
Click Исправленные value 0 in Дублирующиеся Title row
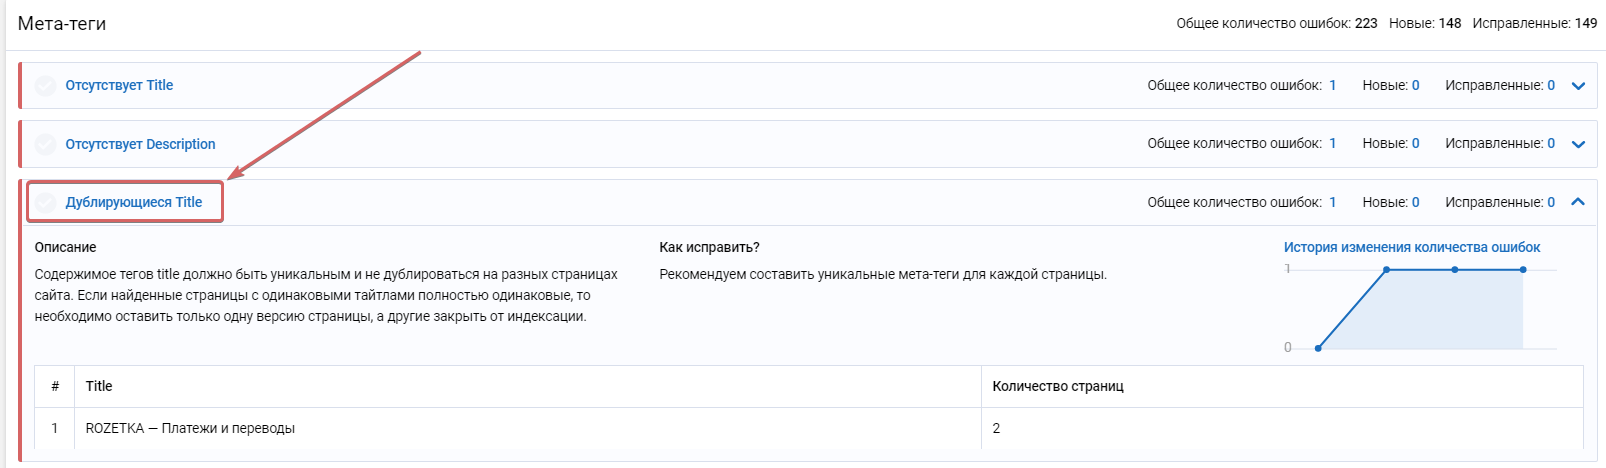1551,202
